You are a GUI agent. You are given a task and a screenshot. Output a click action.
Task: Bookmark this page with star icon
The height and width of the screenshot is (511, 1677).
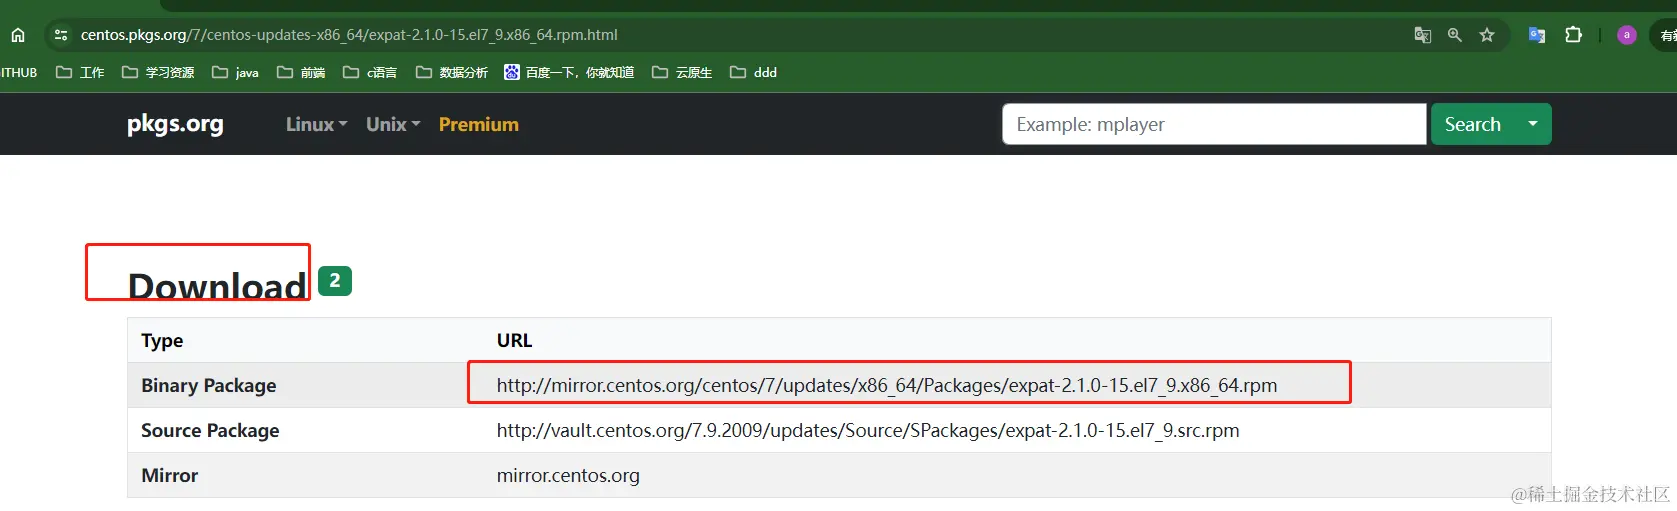point(1487,35)
